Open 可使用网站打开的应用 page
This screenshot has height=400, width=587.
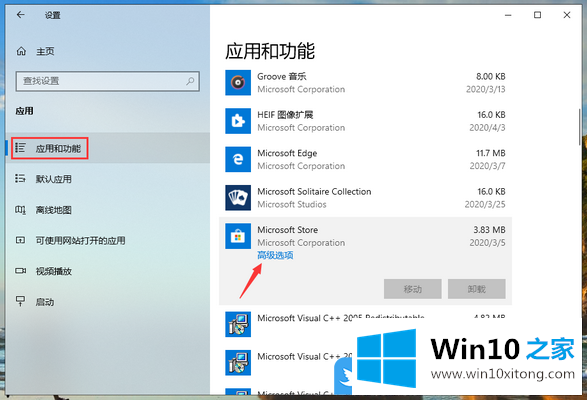tap(108, 240)
